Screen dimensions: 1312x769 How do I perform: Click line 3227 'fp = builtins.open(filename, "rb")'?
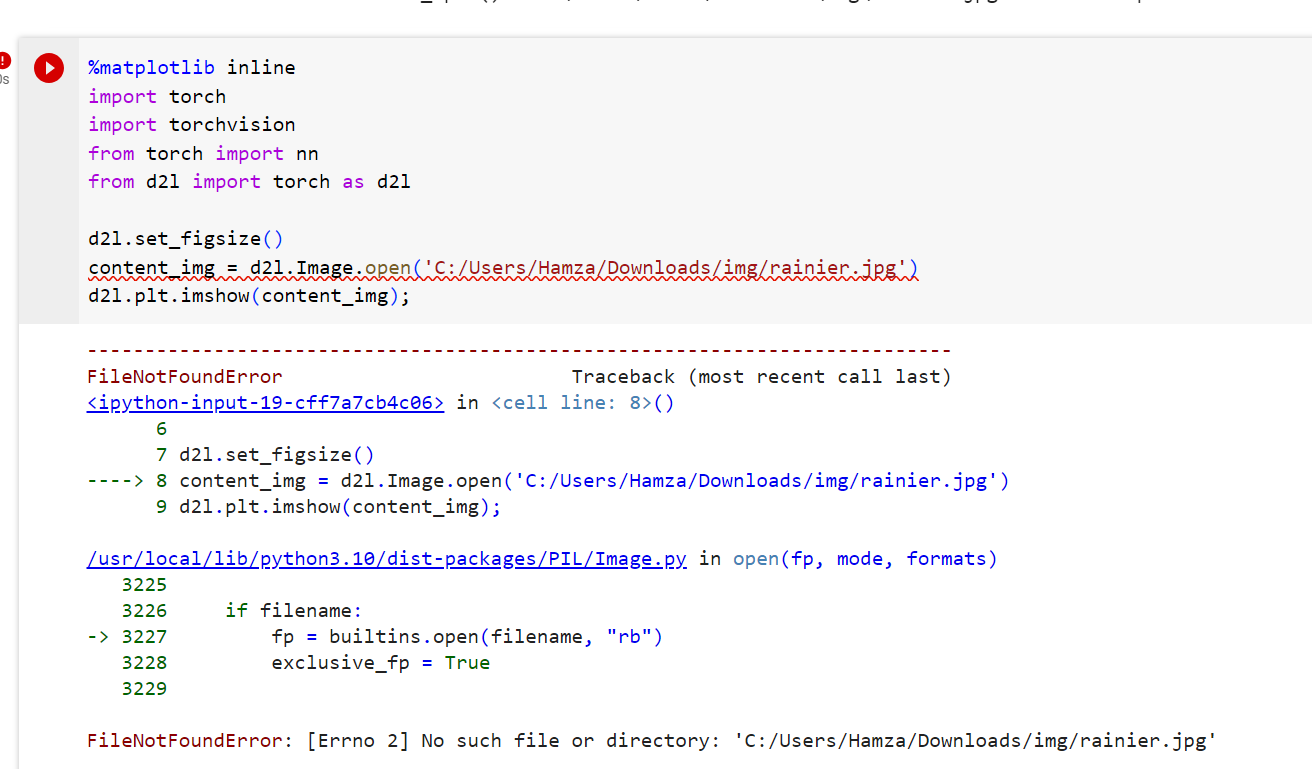467,637
